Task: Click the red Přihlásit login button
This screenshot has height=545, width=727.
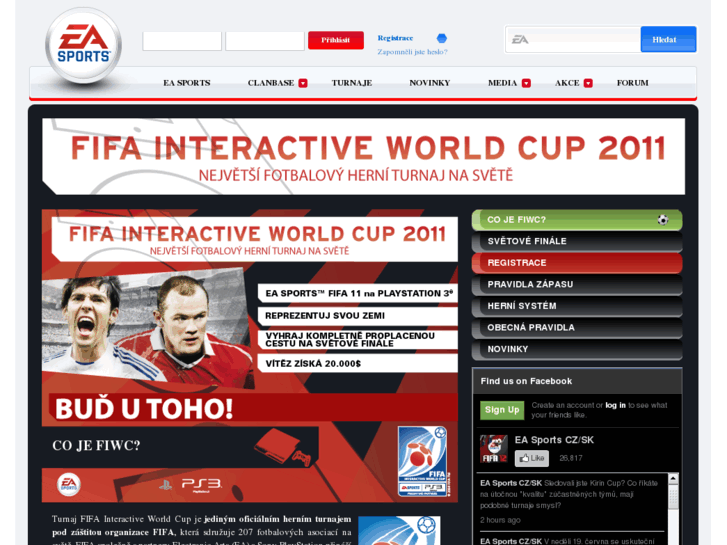Action: click(336, 40)
